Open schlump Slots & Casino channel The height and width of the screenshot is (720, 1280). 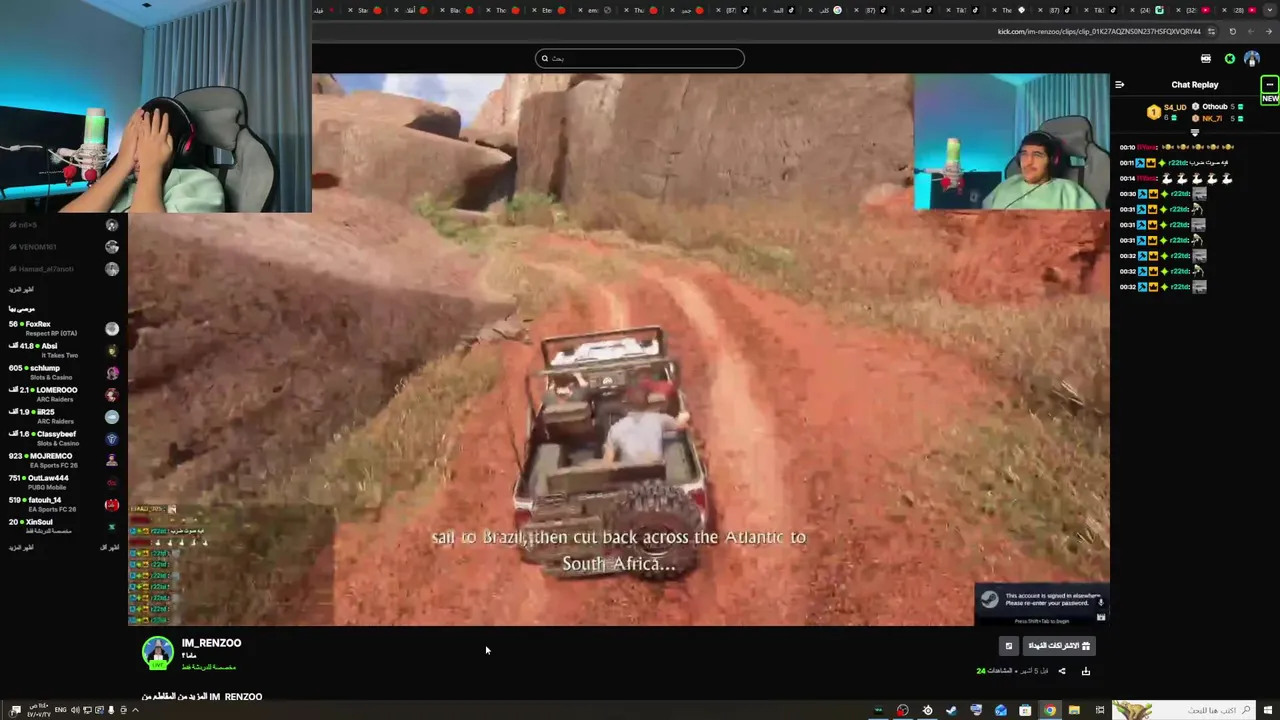pos(62,372)
